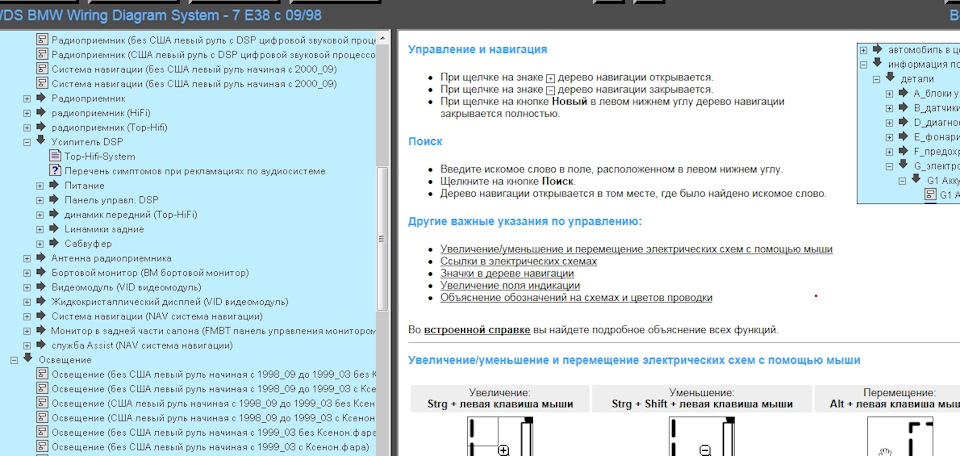The width and height of the screenshot is (960, 456).
Task: Click the arrow icon beside радиоприемник (Top-Hifi)
Action: [42, 127]
